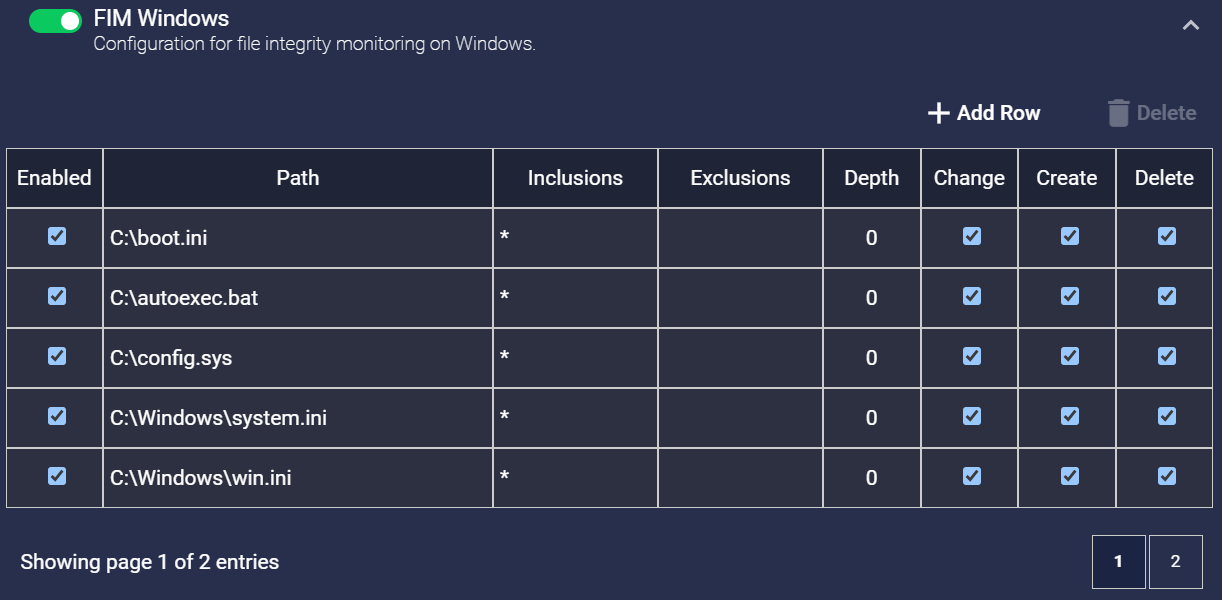Viewport: 1222px width, 600px height.
Task: Collapse the FIM Windows section chevron
Action: click(1190, 26)
